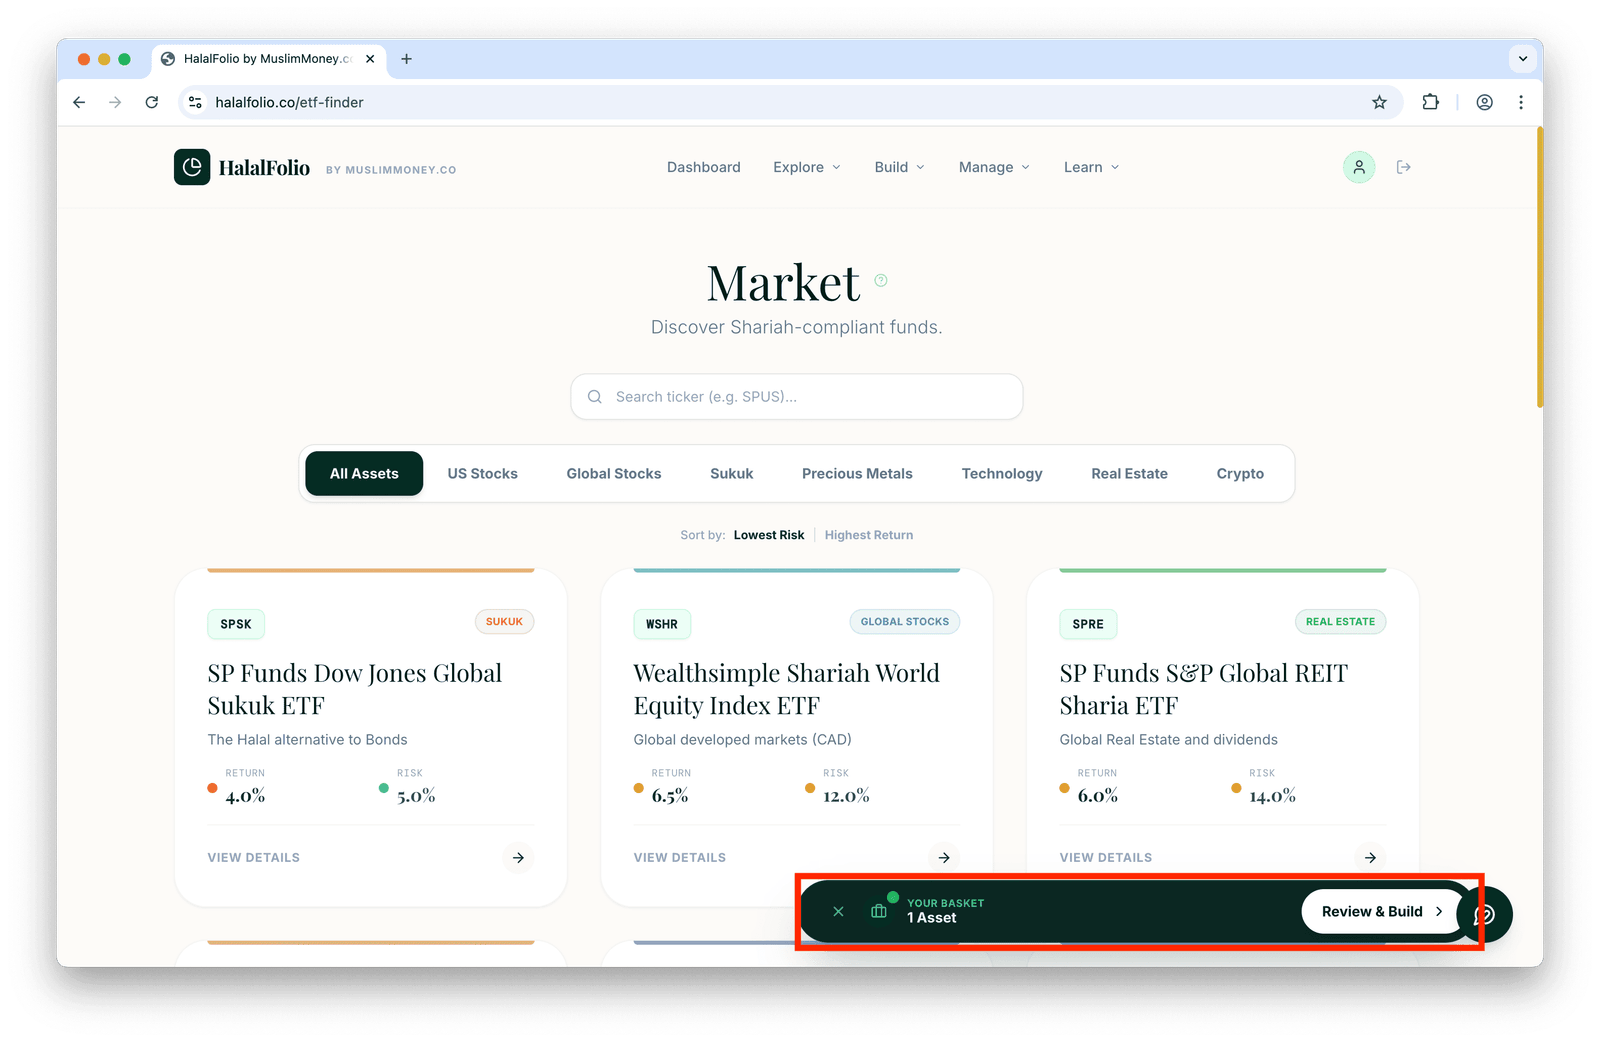Click the search magnifier icon
1600x1042 pixels.
(595, 397)
